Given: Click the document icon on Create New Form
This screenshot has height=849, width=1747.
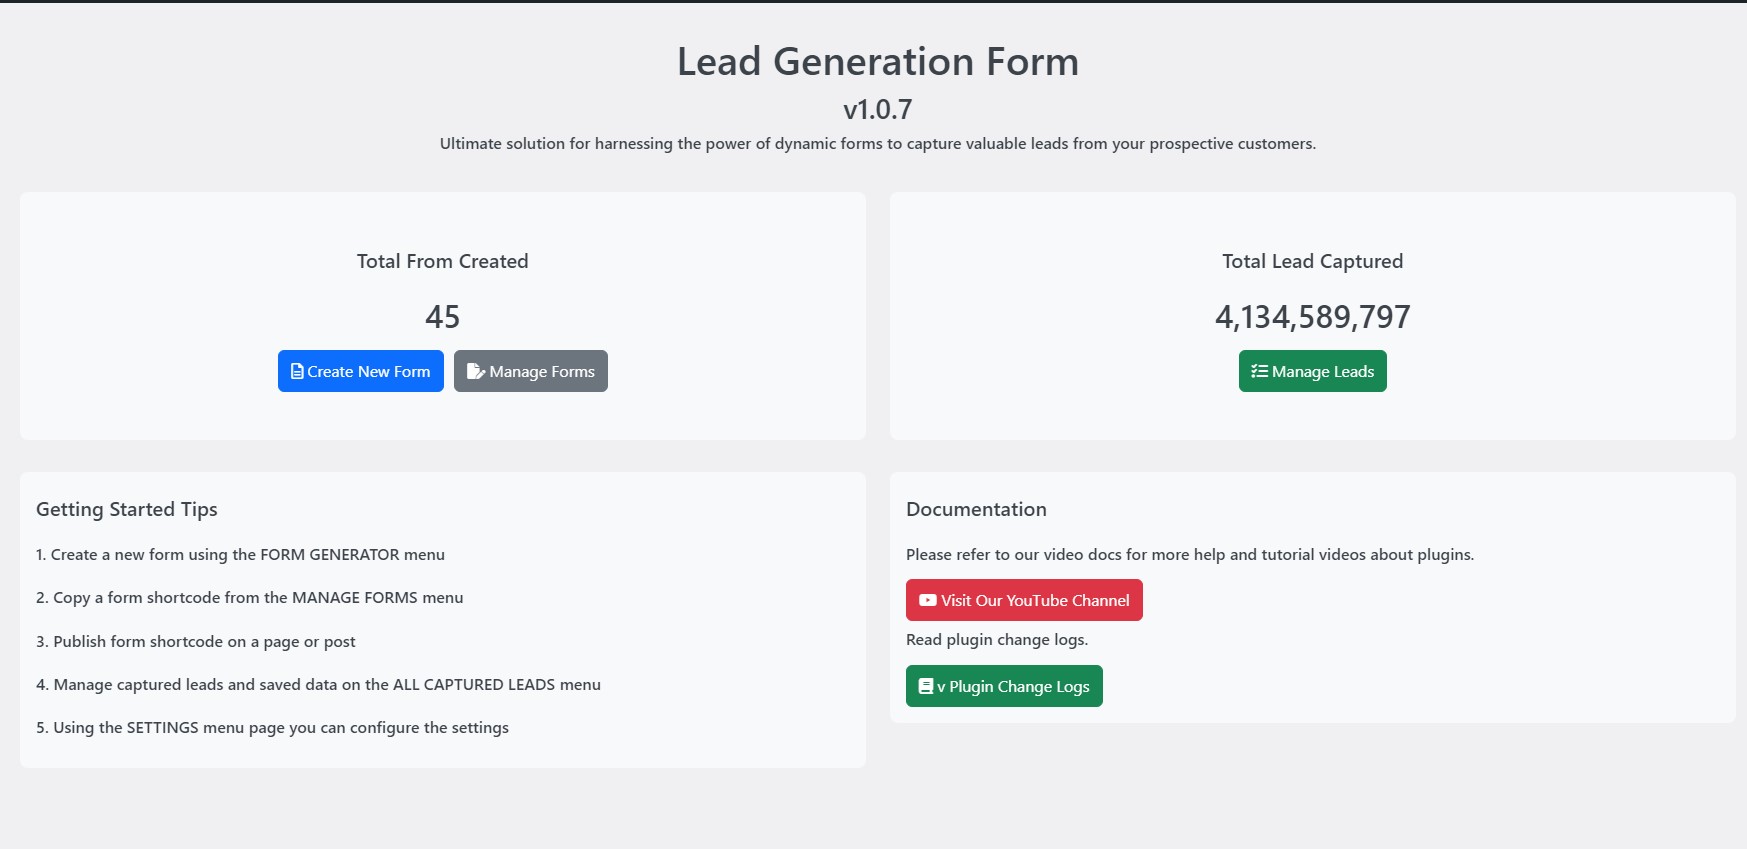Looking at the screenshot, I should 297,371.
